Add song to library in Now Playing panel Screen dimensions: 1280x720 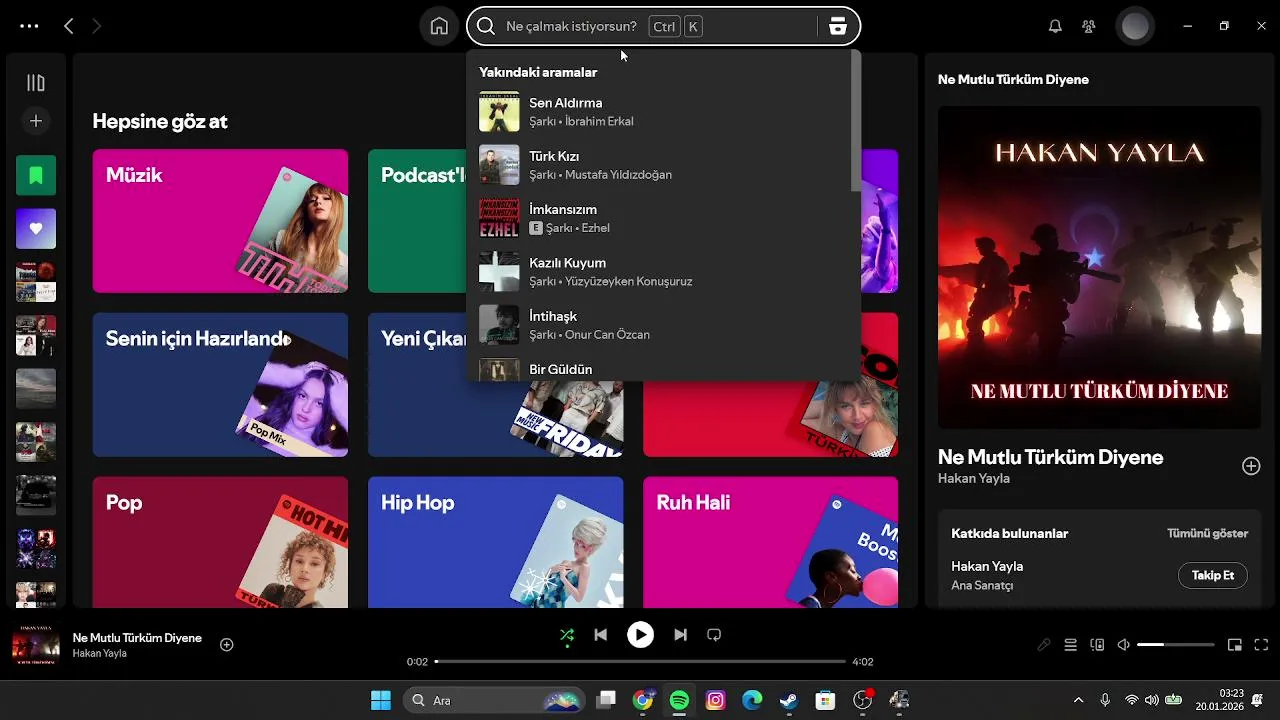(x=1251, y=466)
